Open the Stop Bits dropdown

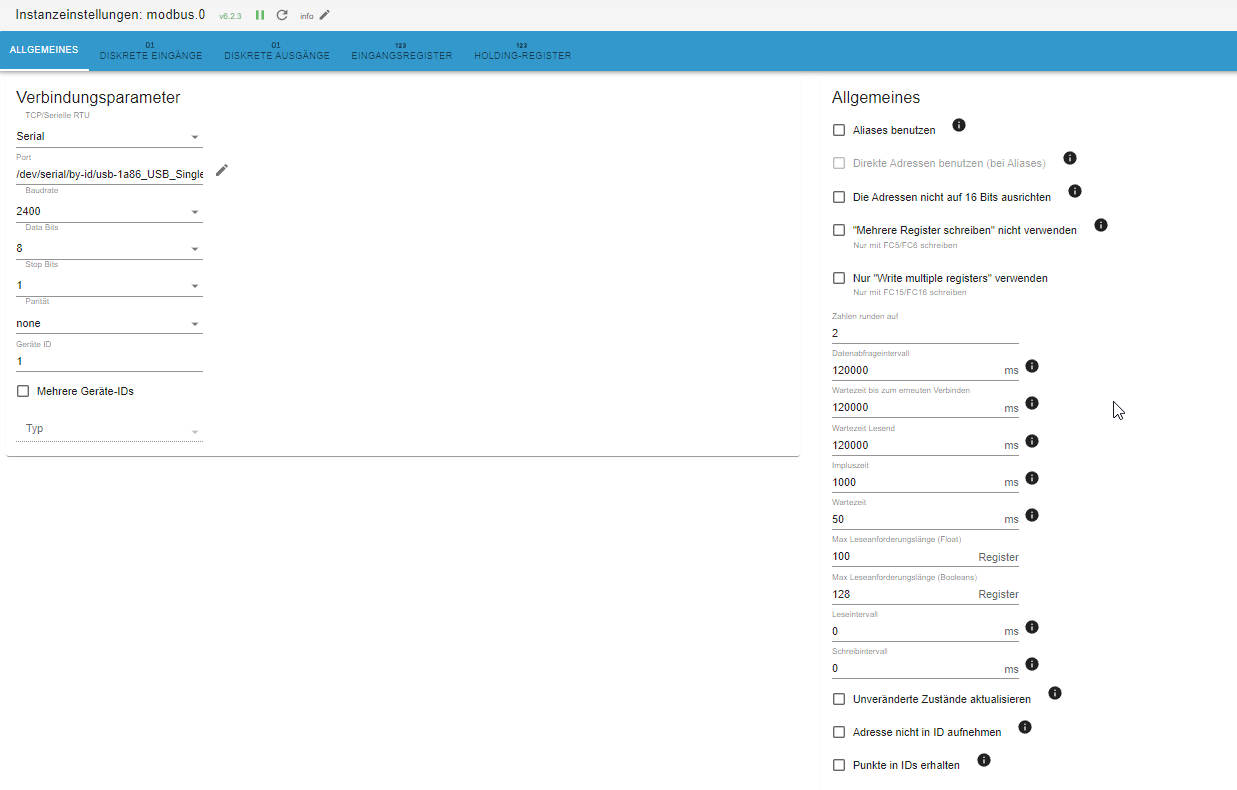point(109,285)
